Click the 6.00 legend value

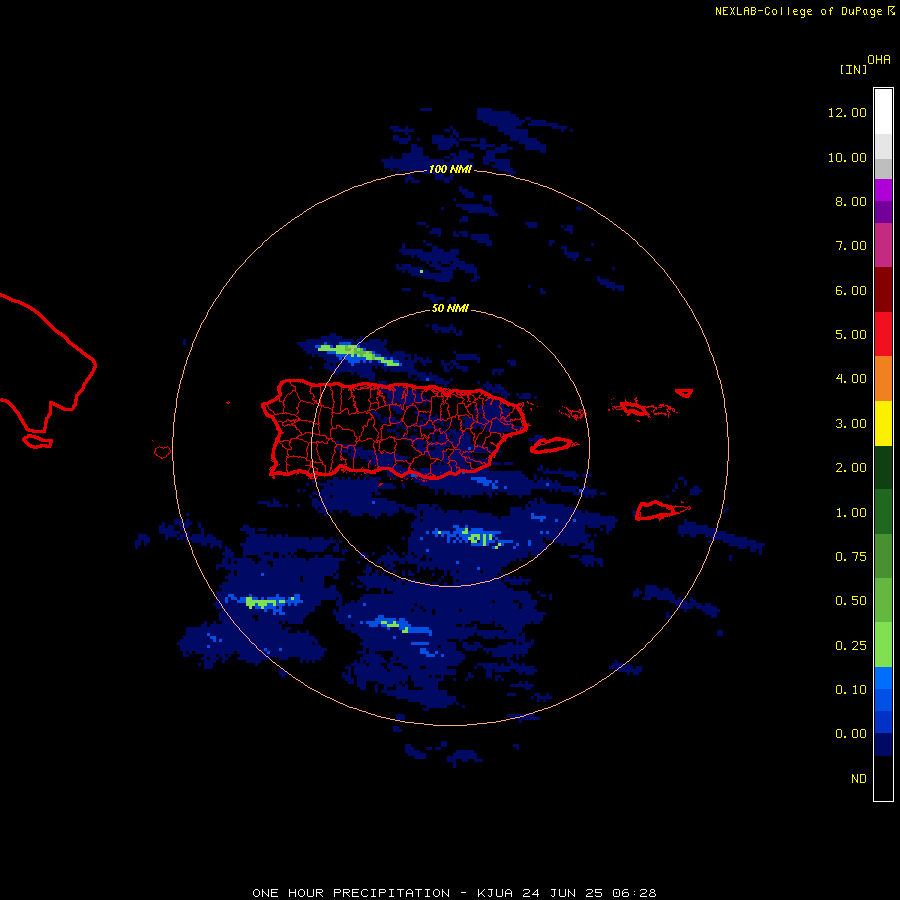(851, 290)
